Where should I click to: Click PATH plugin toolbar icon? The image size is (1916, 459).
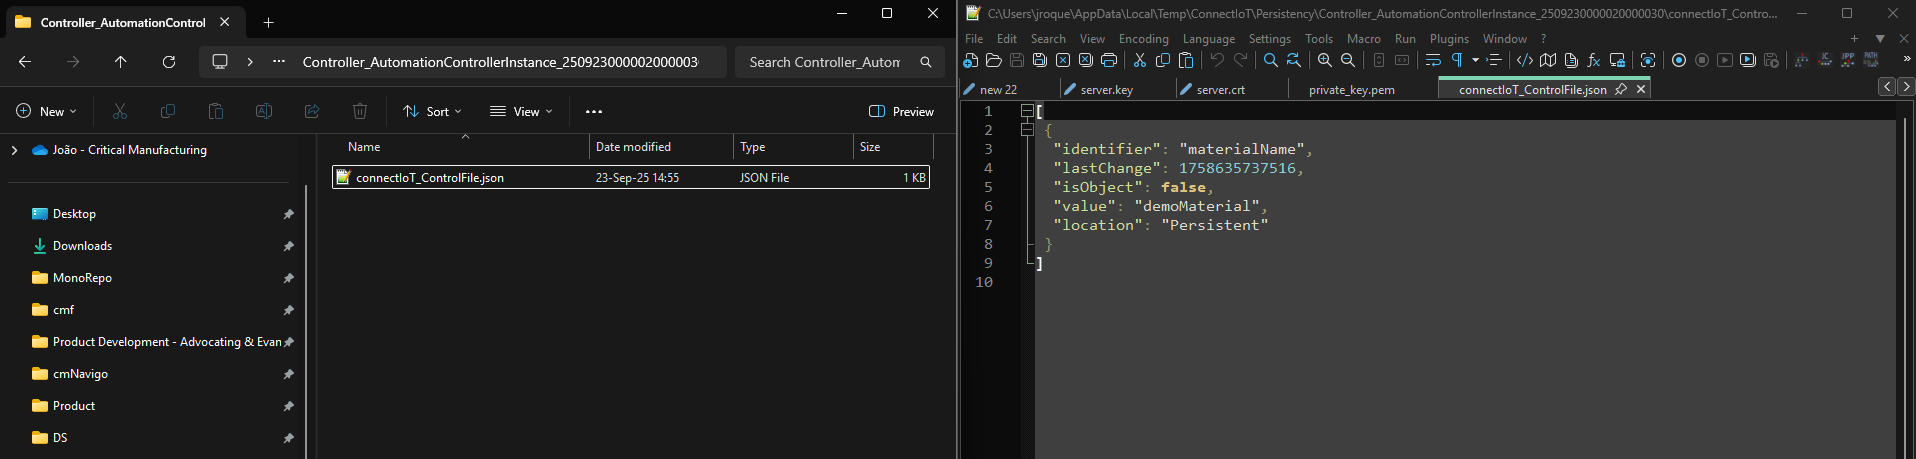[x=1871, y=60]
